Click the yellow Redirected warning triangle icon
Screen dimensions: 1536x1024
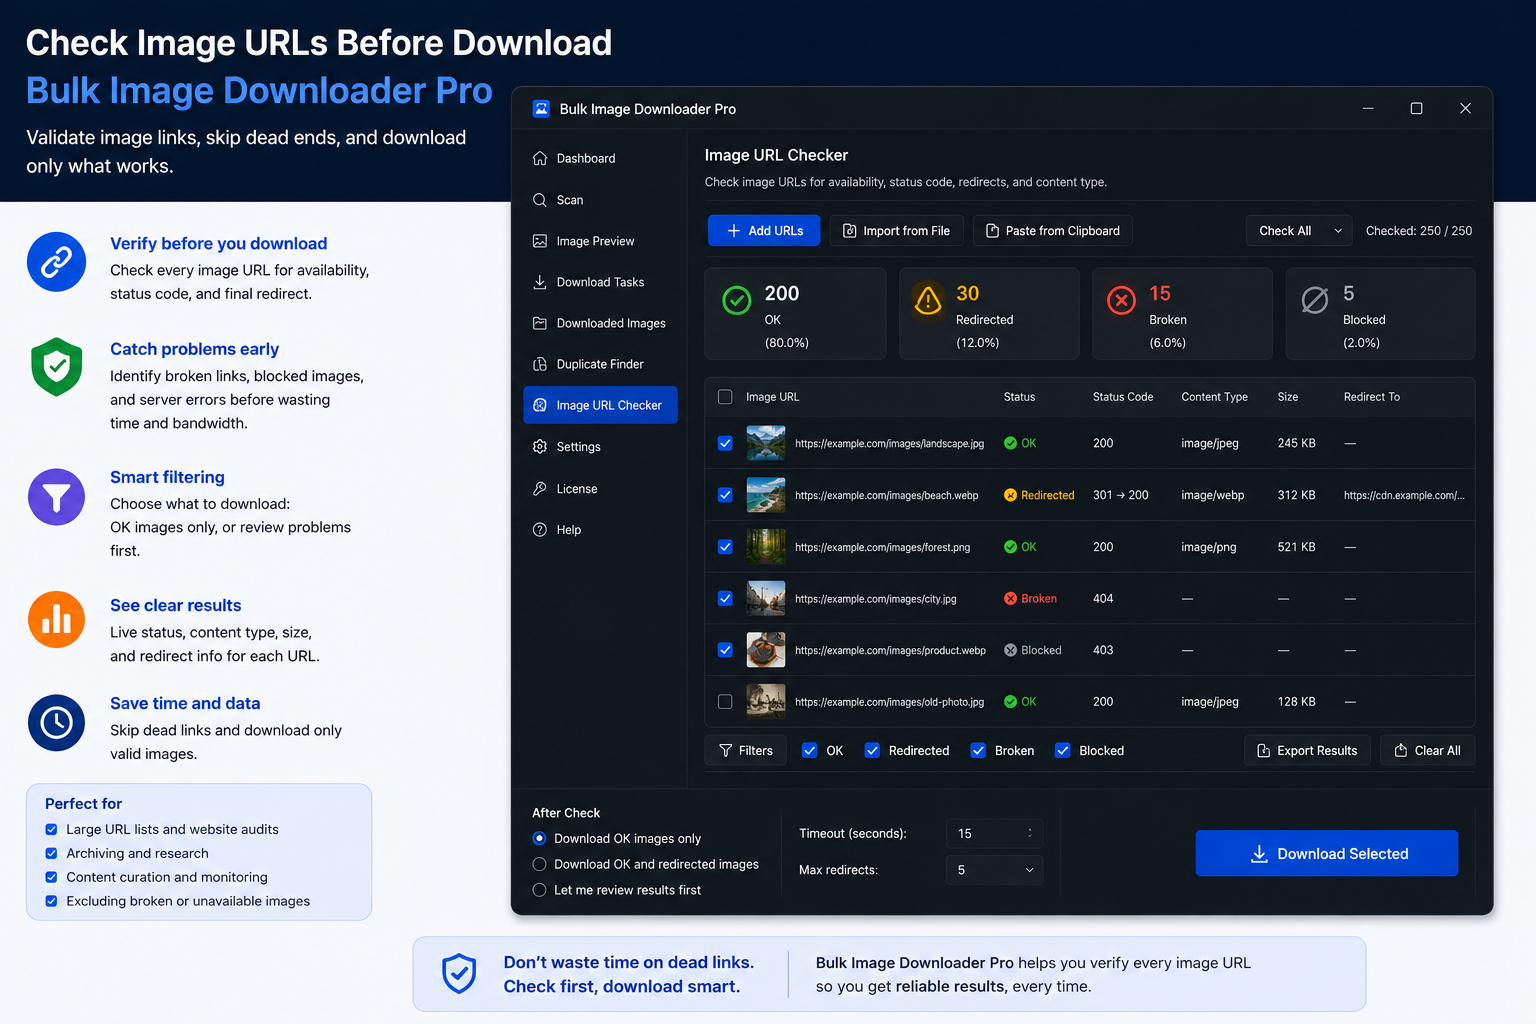click(928, 300)
